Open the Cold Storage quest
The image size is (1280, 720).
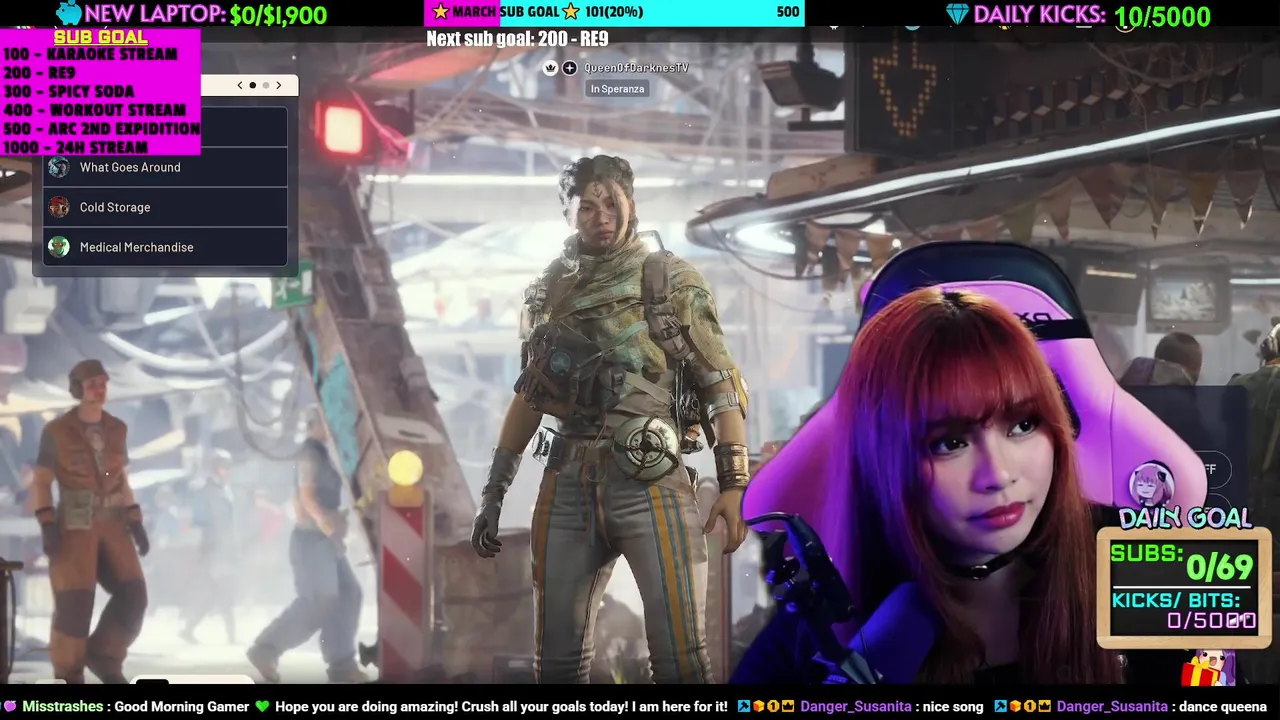click(165, 207)
